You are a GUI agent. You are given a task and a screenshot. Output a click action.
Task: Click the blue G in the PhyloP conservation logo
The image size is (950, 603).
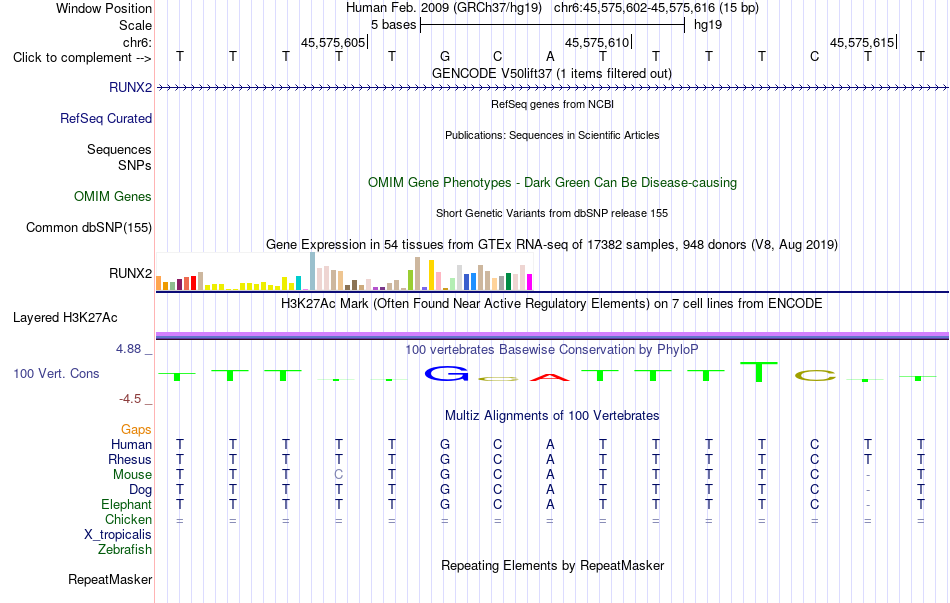coord(447,374)
